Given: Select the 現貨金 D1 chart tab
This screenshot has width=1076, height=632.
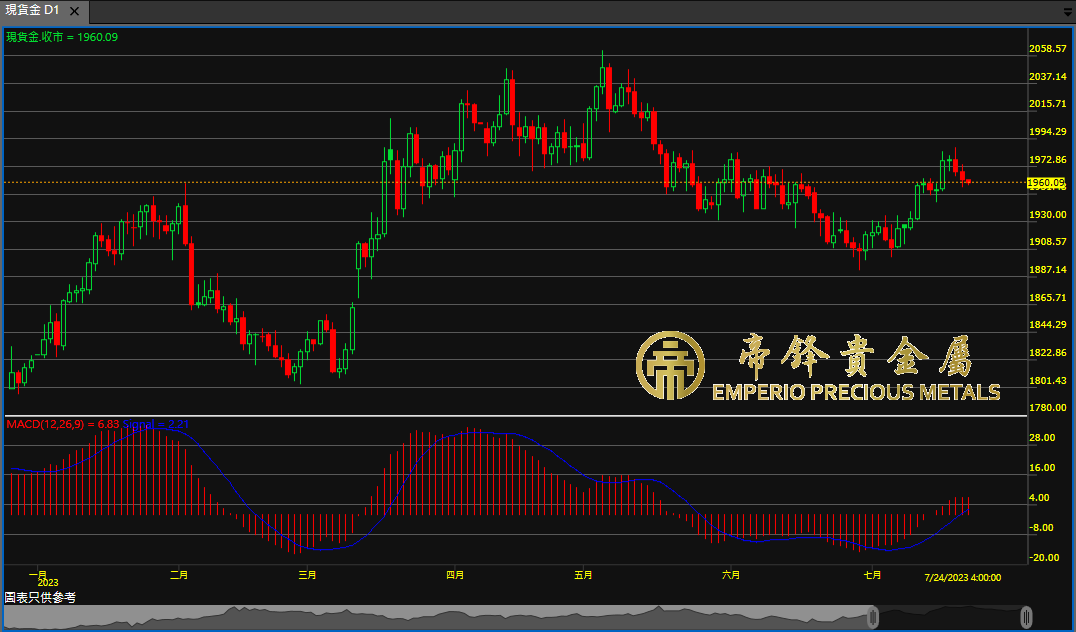Looking at the screenshot, I should pos(44,11).
